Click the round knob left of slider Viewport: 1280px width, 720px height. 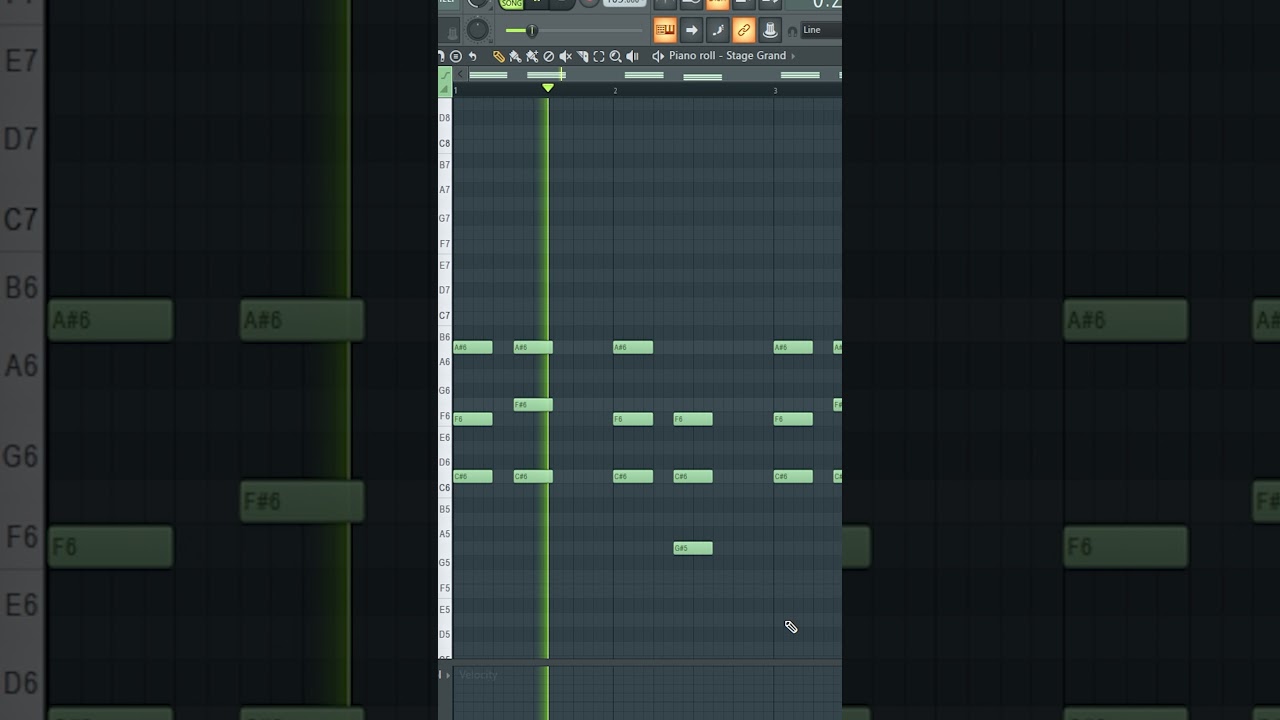point(478,30)
